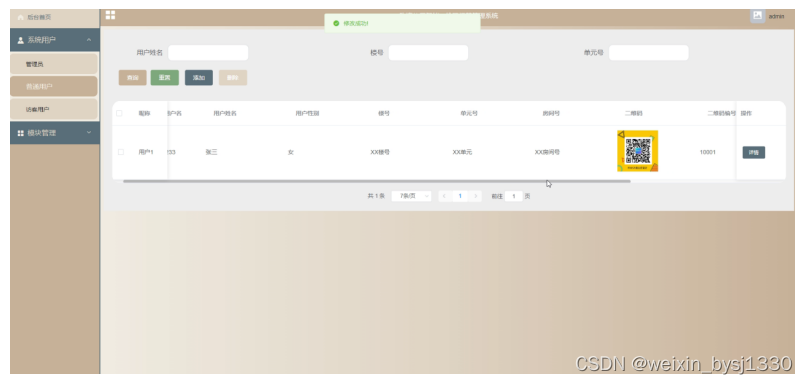
Task: Collapse the 系统用户 menu chevron
Action: tap(89, 40)
